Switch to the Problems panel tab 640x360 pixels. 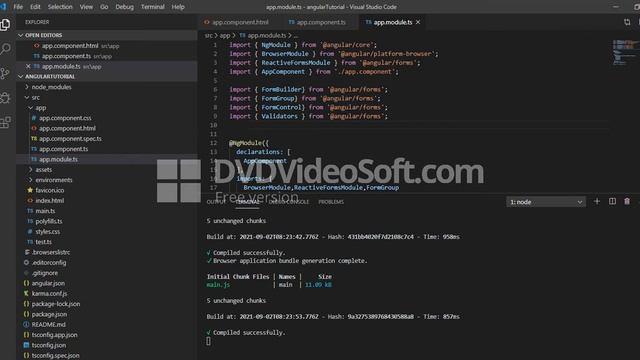[x=331, y=202]
